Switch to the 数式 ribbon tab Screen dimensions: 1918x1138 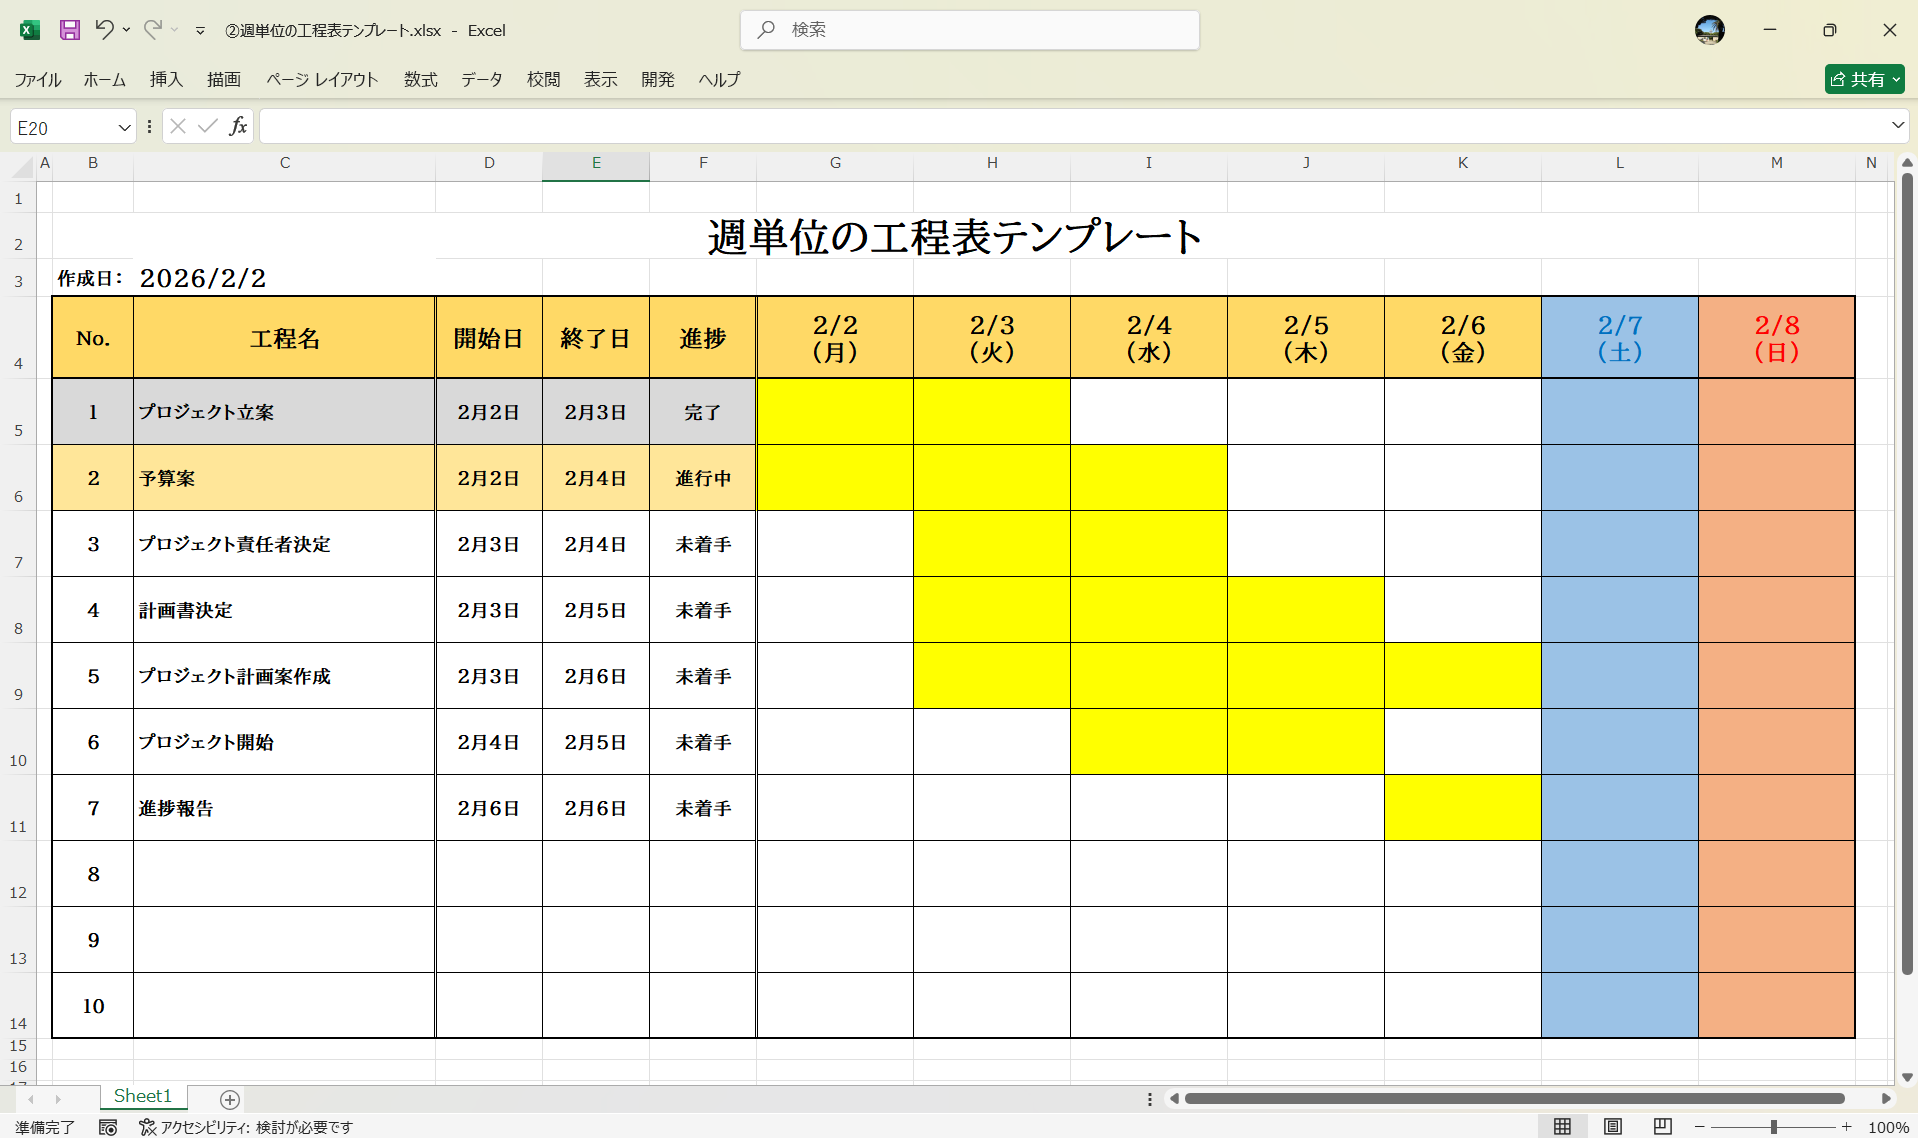coord(420,79)
